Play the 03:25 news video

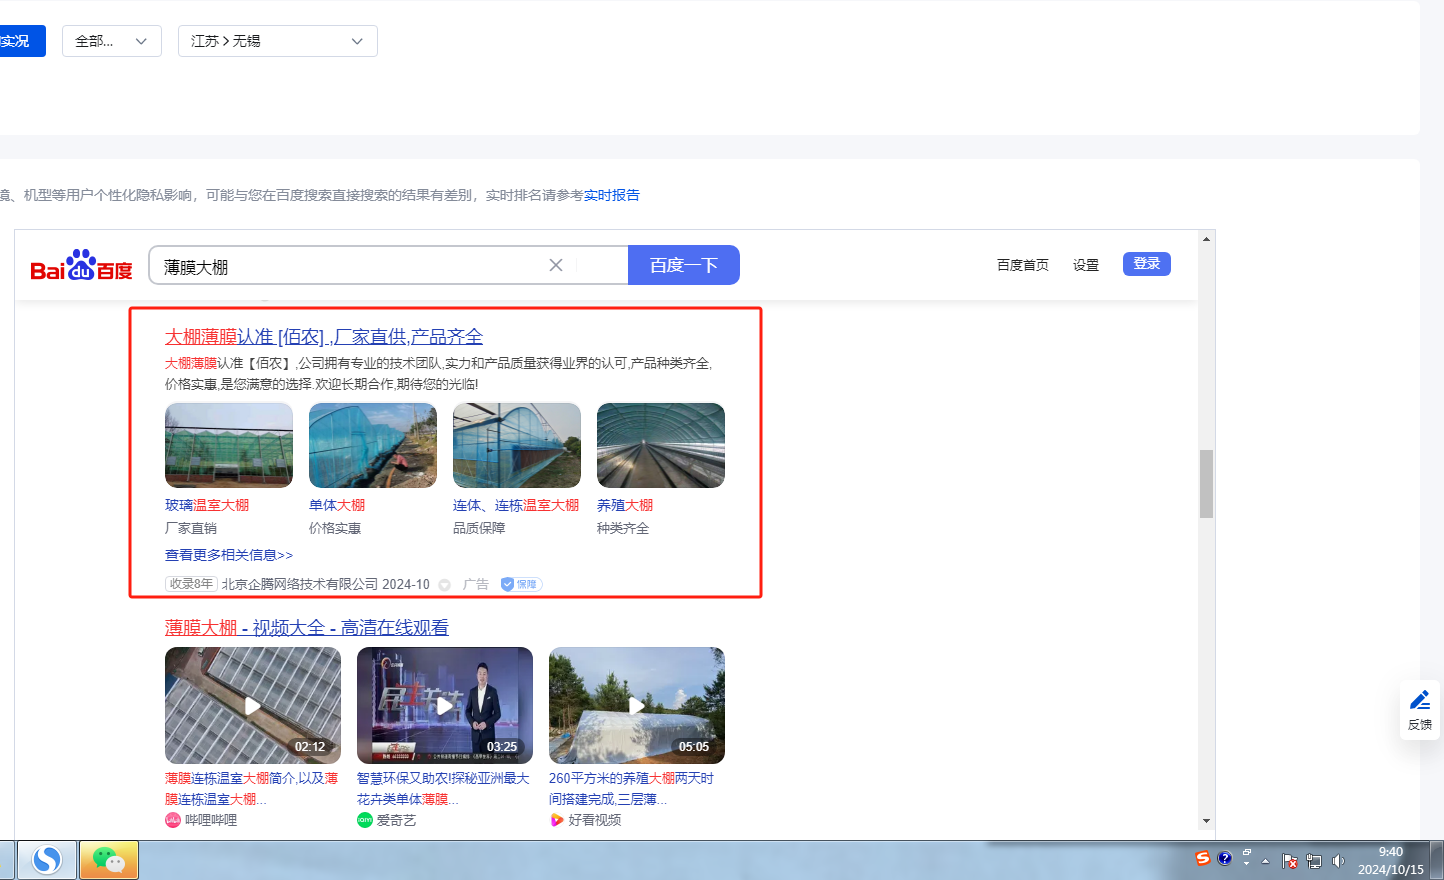[445, 705]
